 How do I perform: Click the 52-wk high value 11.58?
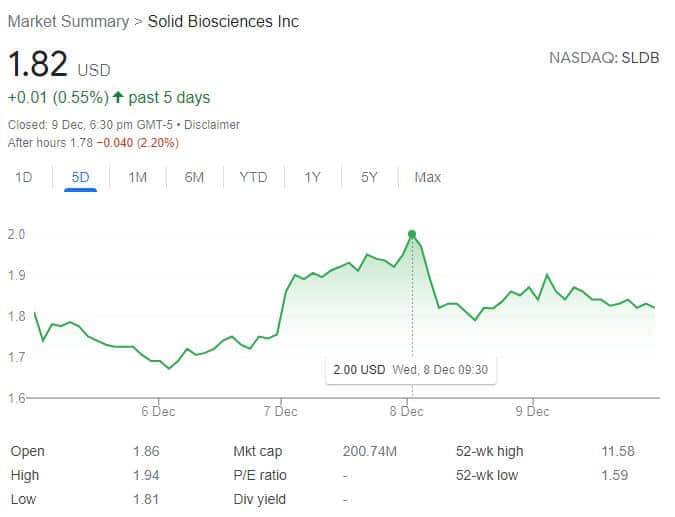[x=618, y=451]
